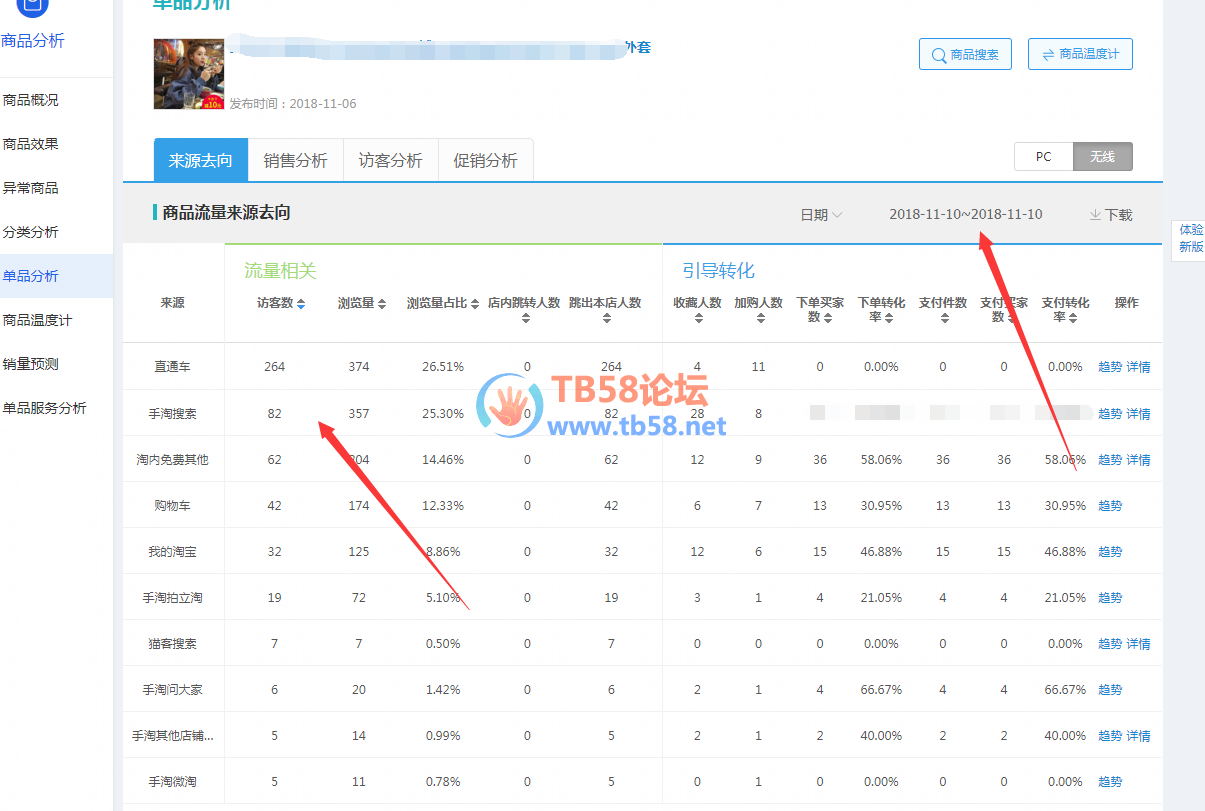1205x811 pixels.
Task: Open 详情 link for 手淘其他店铺 row
Action: click(1139, 736)
